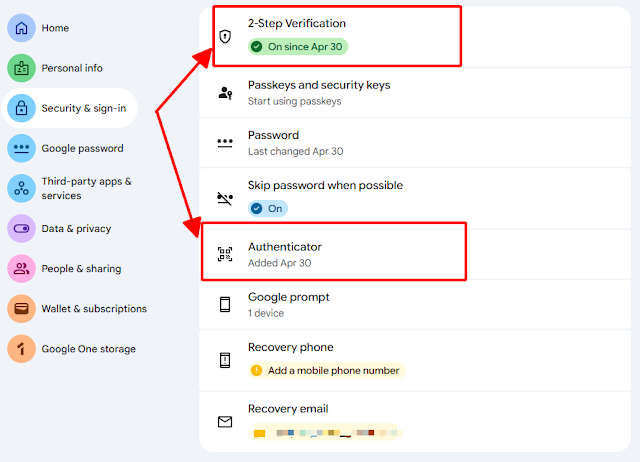The height and width of the screenshot is (462, 640).
Task: Click the Recovery email envelope icon
Action: [225, 422]
